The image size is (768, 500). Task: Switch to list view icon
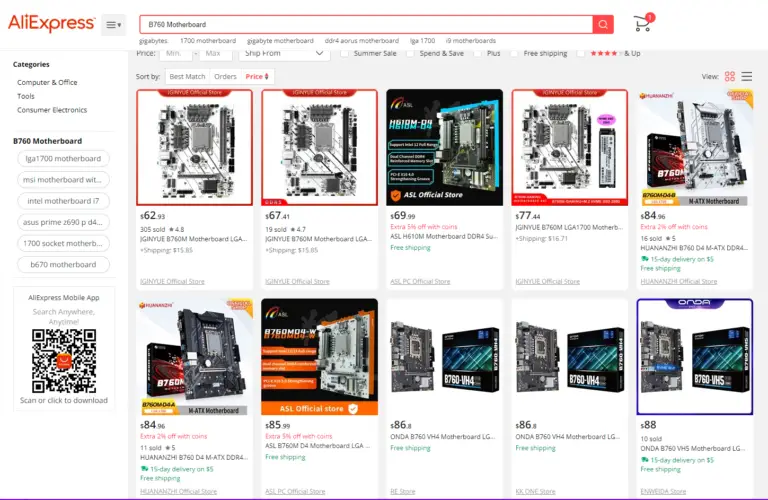[746, 76]
